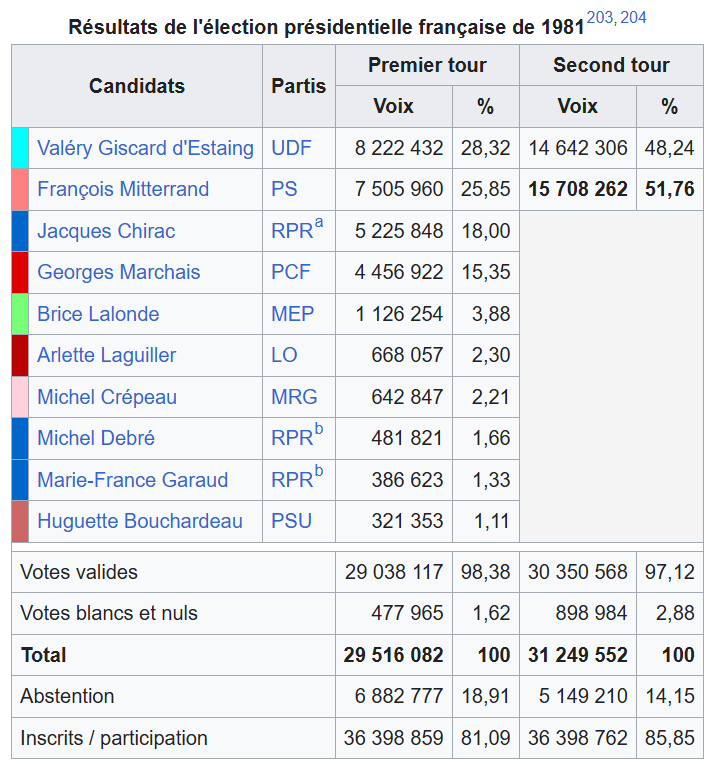Click the light pink swatch beside Michel Crépeau
The width and height of the screenshot is (712, 764).
pos(20,397)
